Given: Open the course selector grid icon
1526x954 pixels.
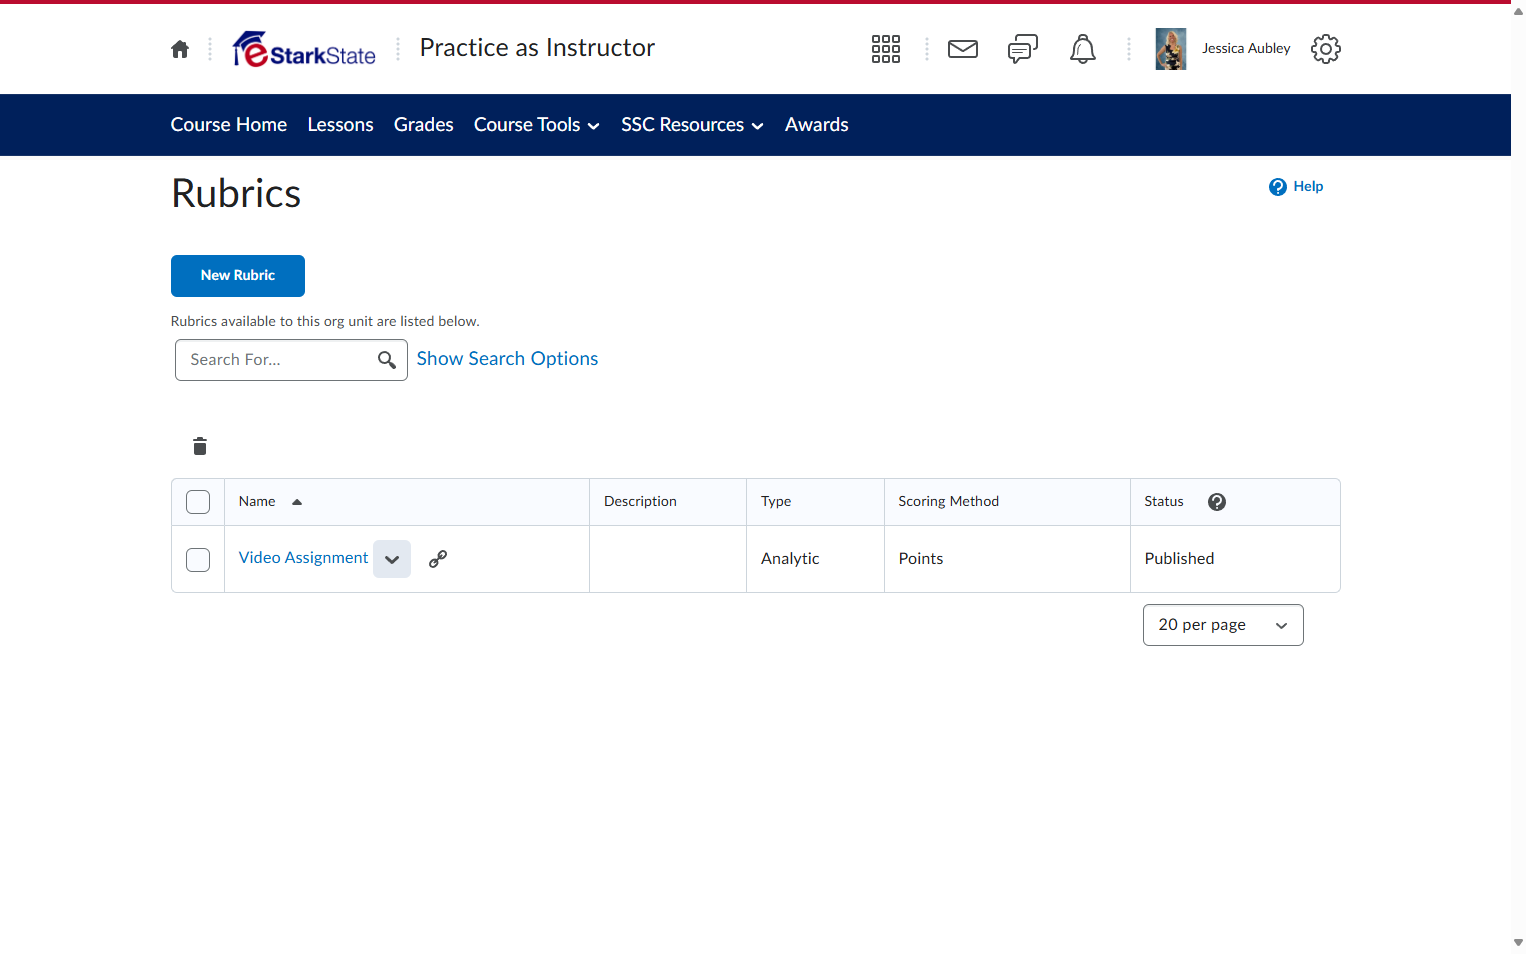Looking at the screenshot, I should point(886,49).
